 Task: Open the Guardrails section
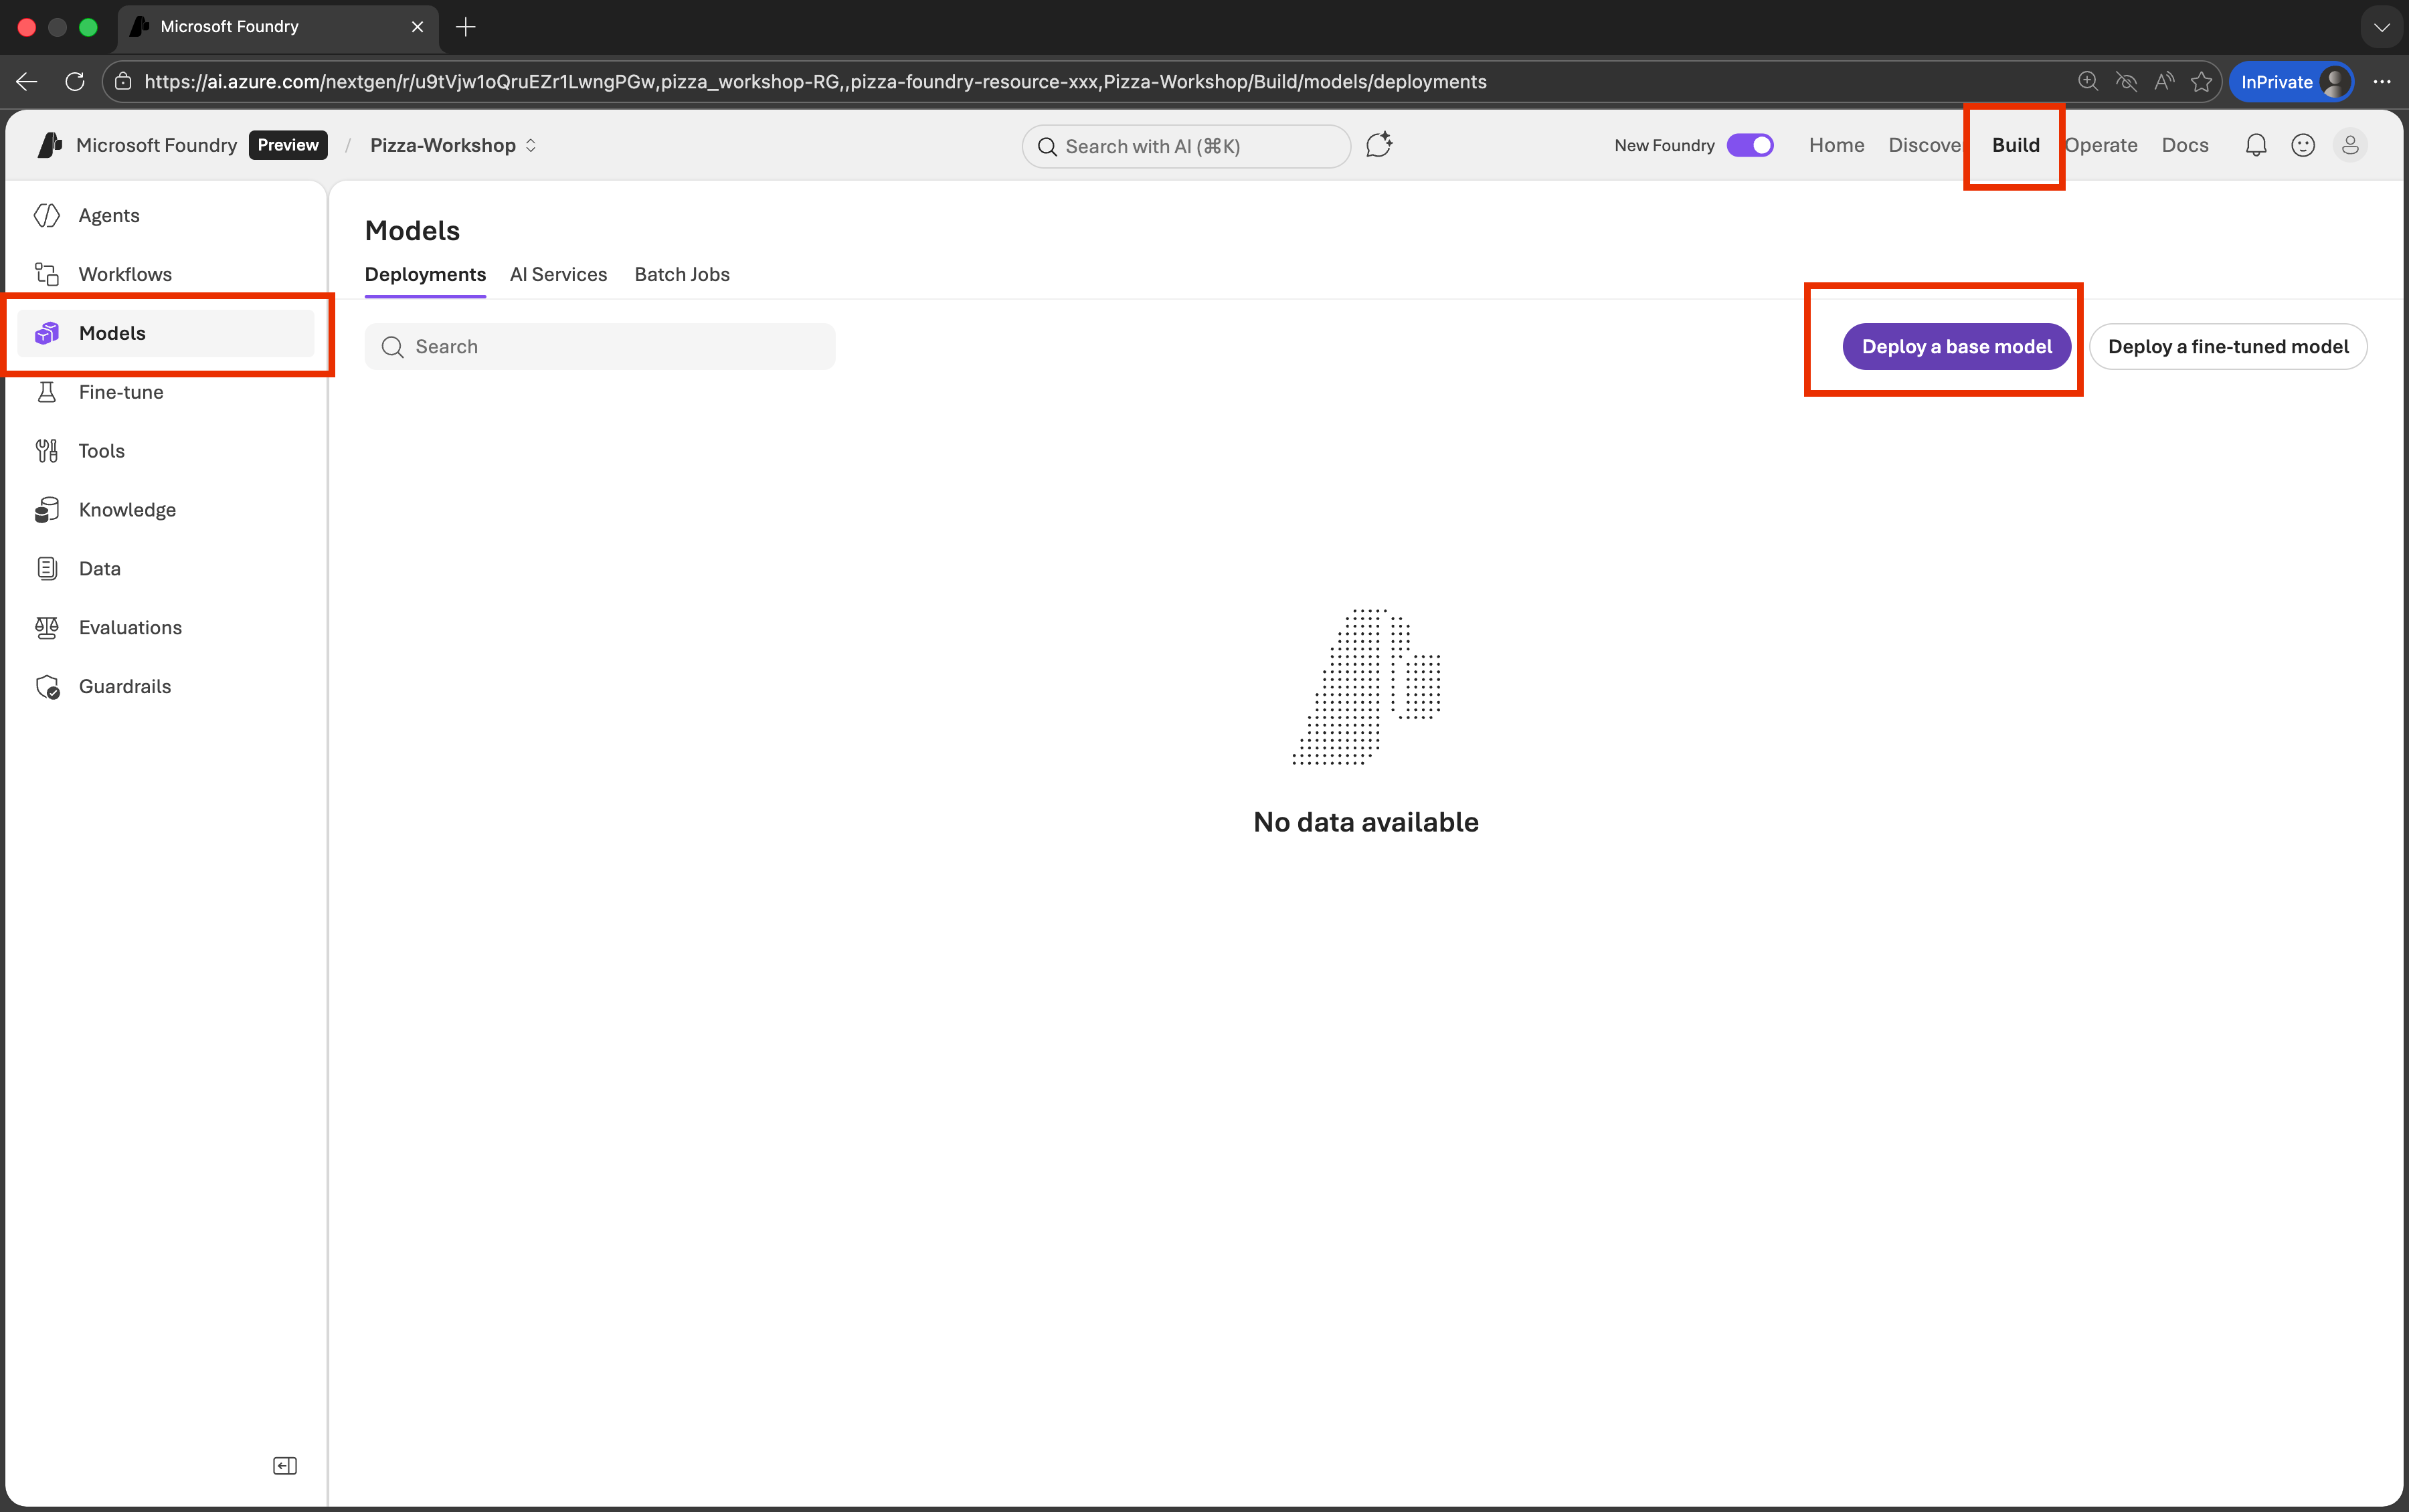click(x=124, y=686)
